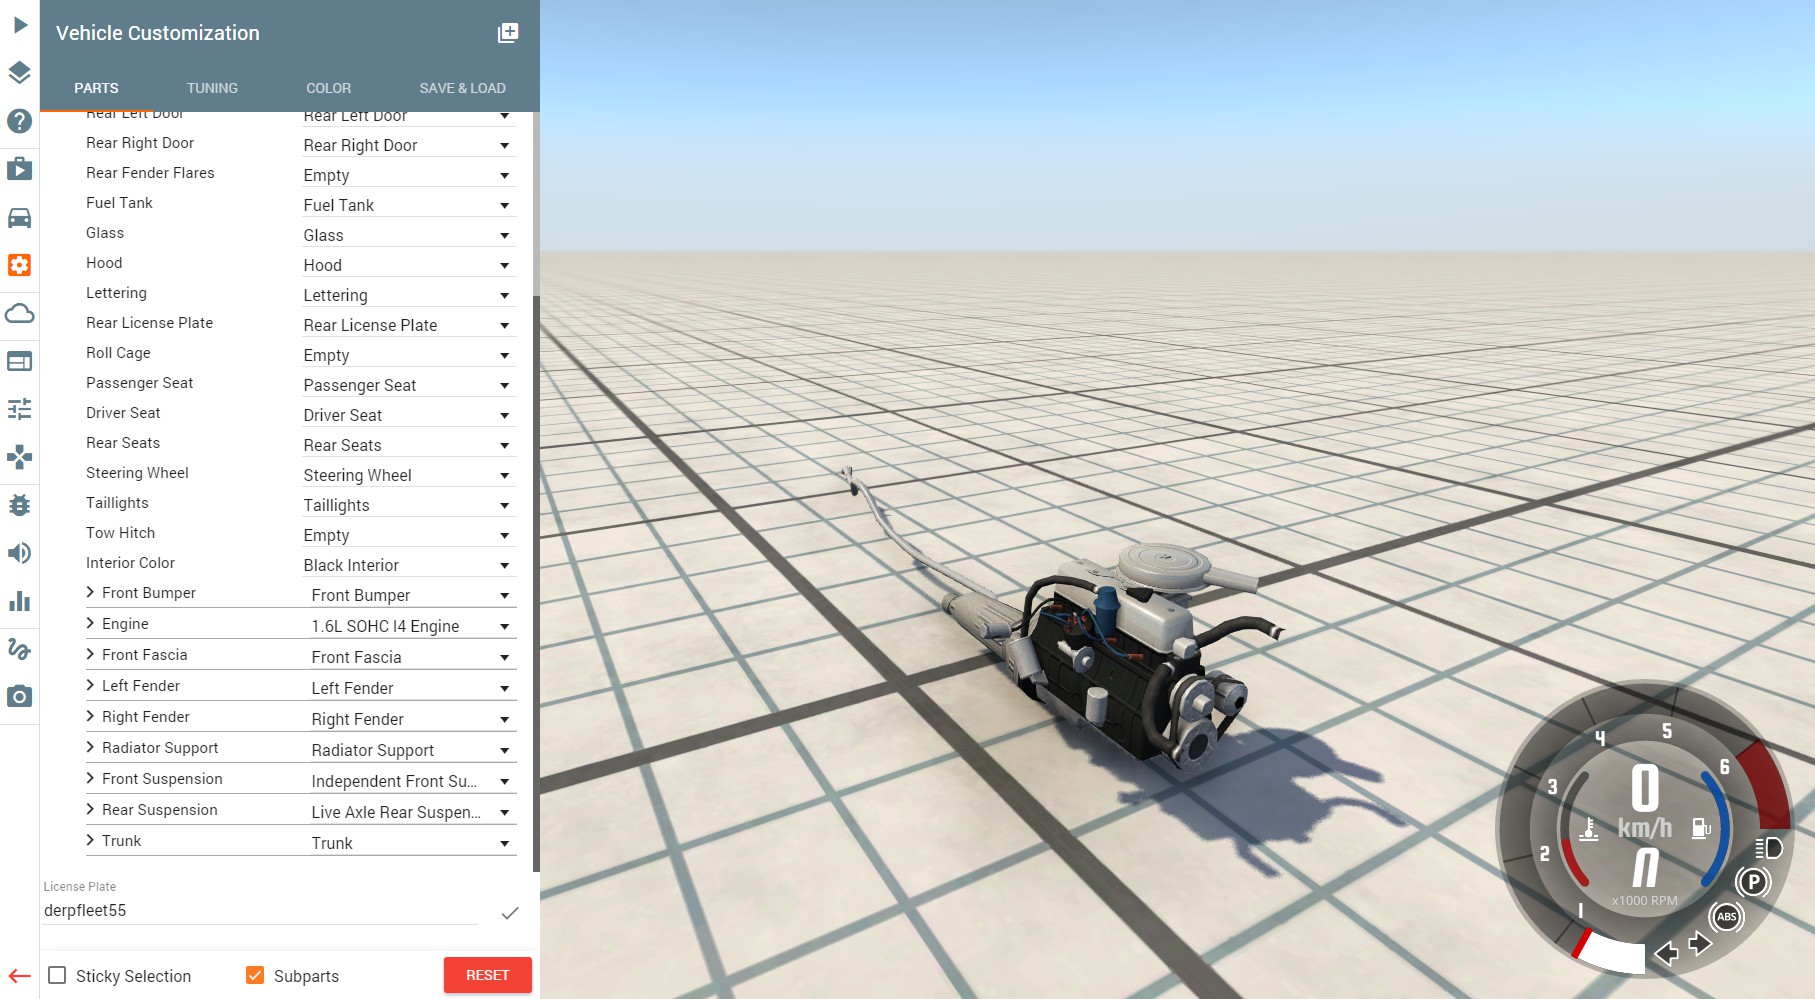Expand the Rear Suspension subparts
Screen dimensions: 1815x999
pos(91,809)
